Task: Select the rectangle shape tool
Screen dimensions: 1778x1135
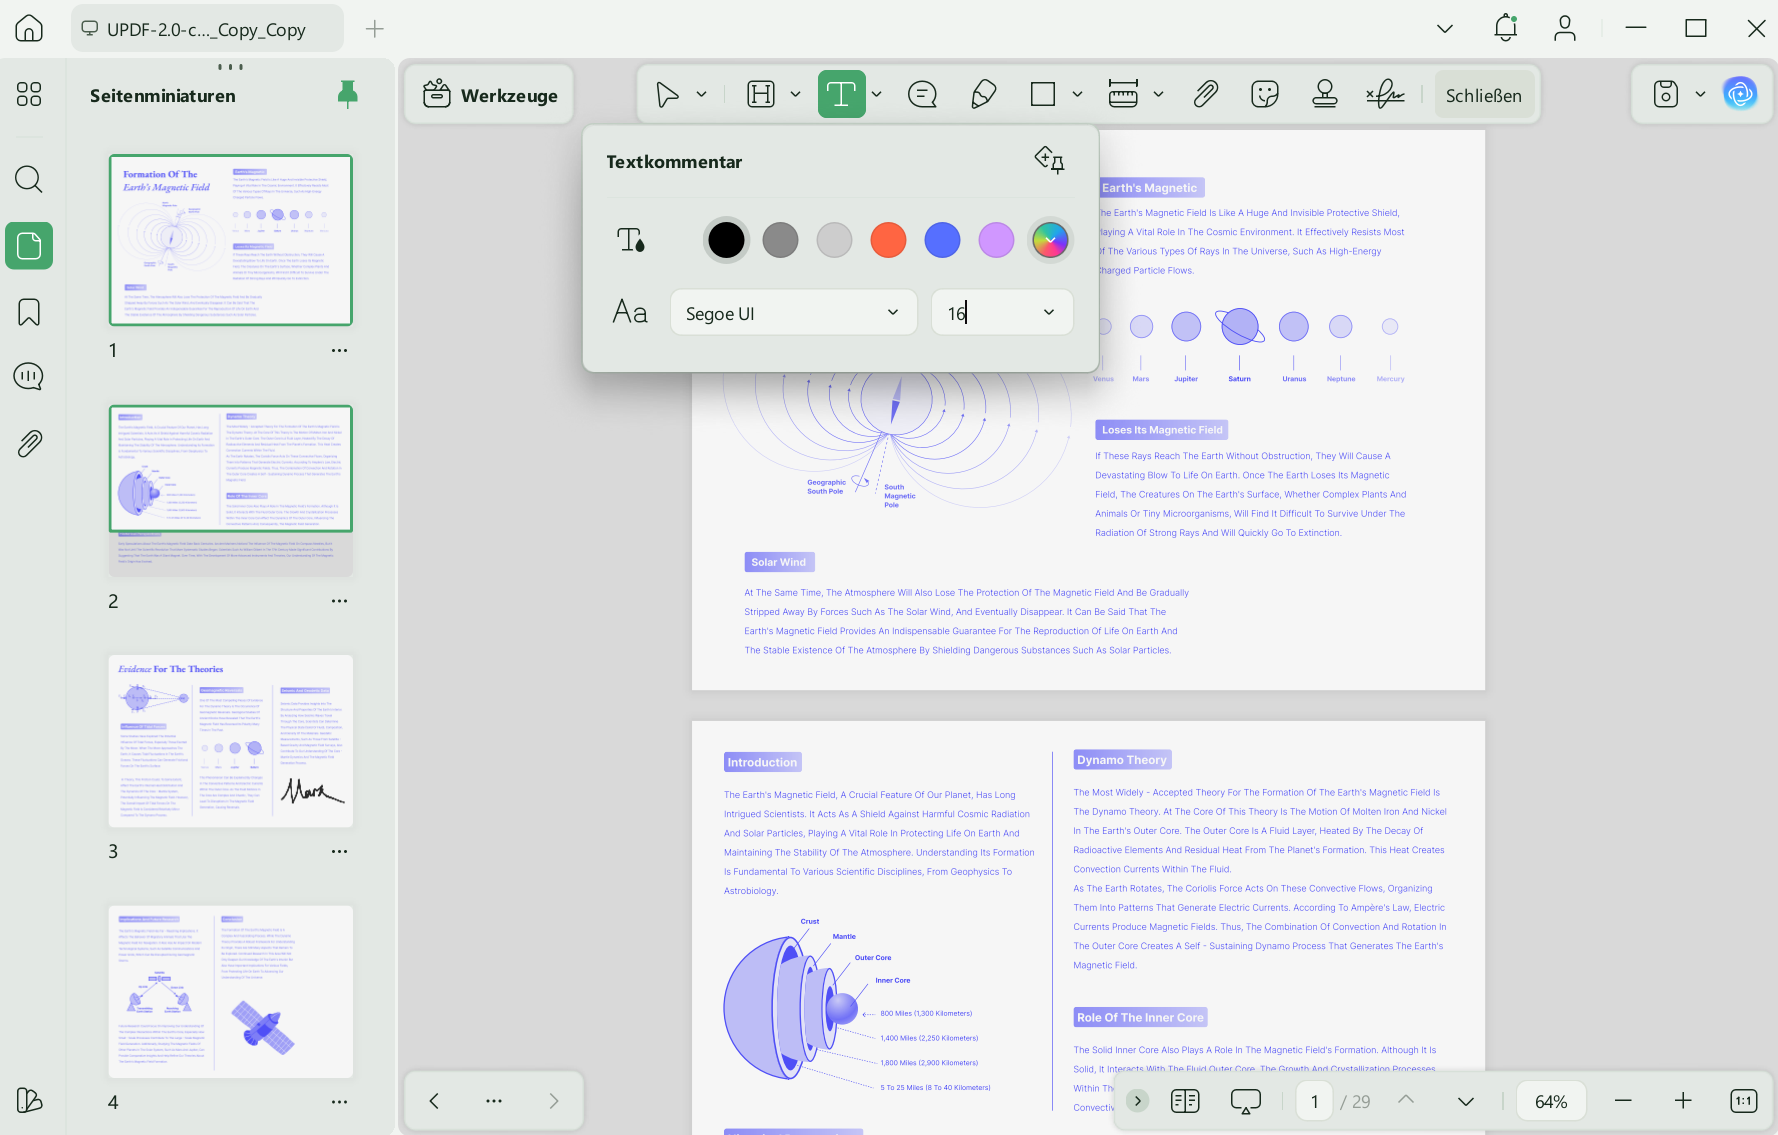Action: click(x=1043, y=95)
